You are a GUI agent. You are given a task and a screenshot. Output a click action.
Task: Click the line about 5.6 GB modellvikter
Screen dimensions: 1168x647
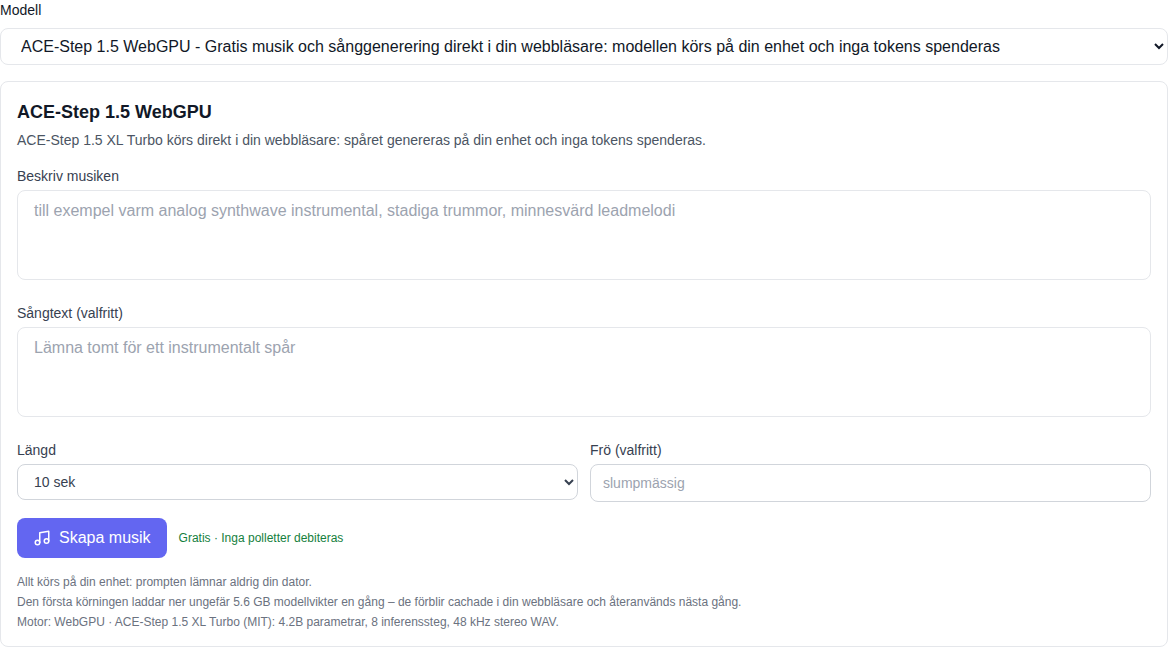(379, 602)
